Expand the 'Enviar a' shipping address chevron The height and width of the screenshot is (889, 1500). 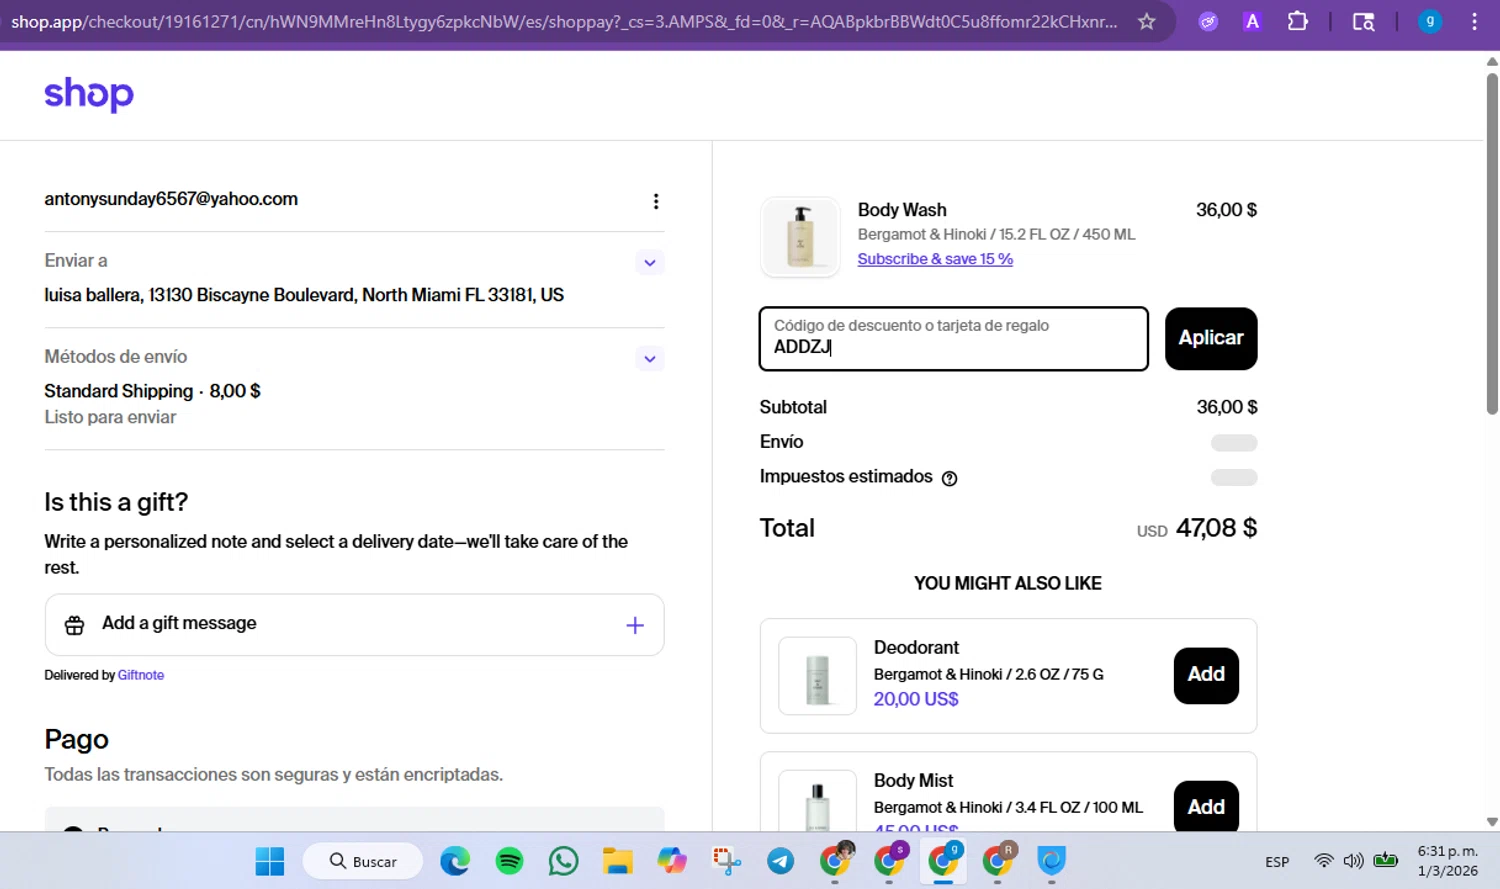coord(650,263)
